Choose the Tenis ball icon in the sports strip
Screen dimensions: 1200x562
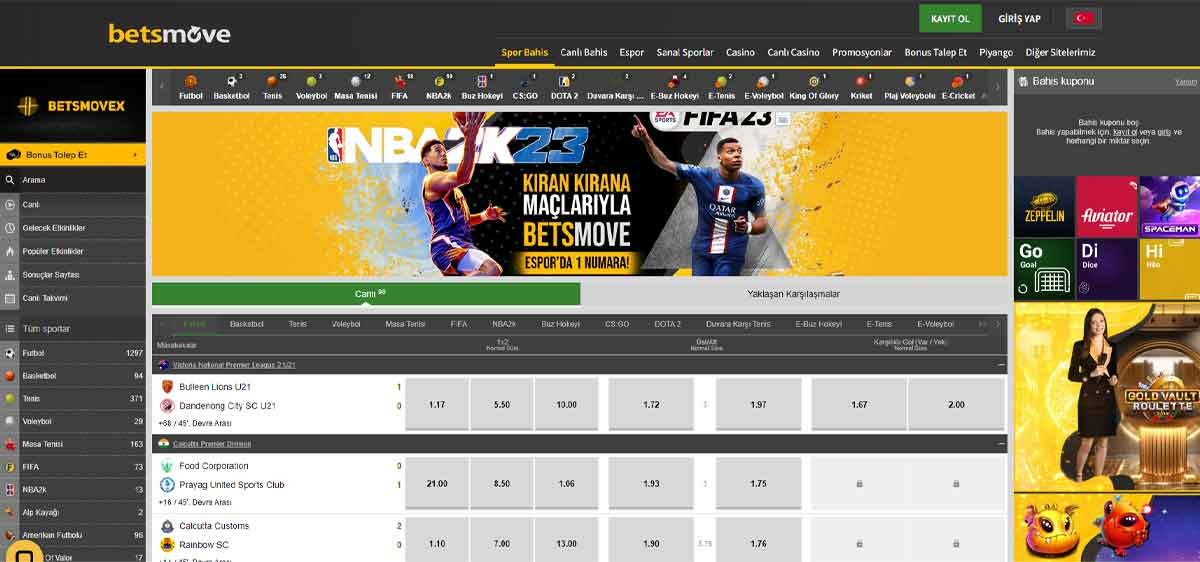272,87
